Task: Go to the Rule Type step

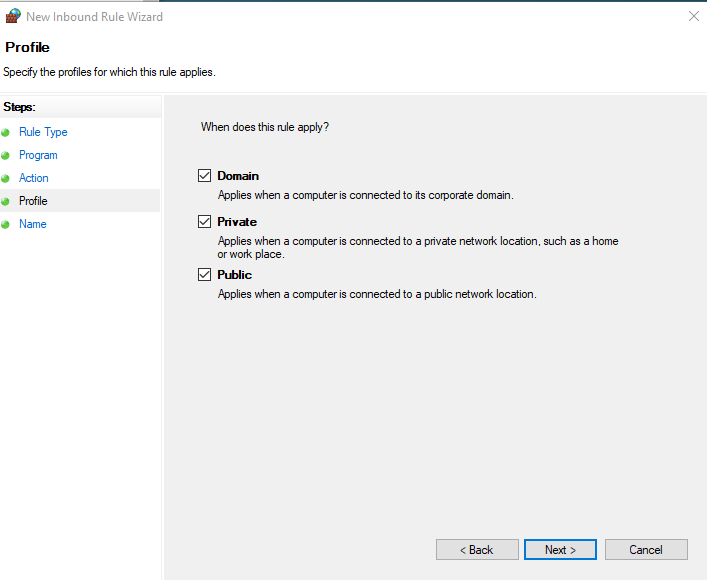Action: pyautogui.click(x=43, y=132)
